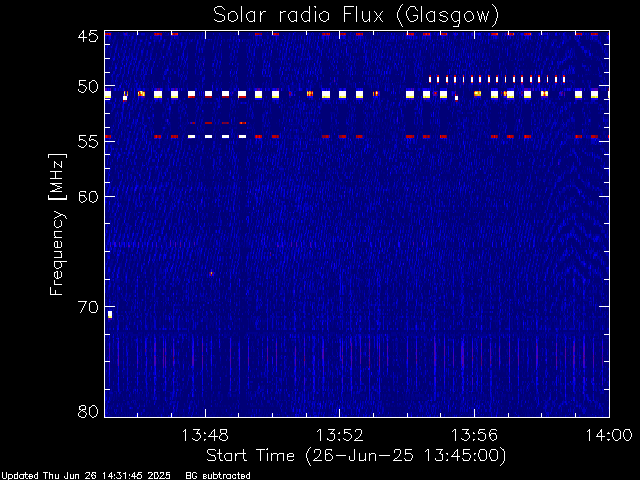
Task: Click the 13:56 time axis label
Action: point(474,435)
